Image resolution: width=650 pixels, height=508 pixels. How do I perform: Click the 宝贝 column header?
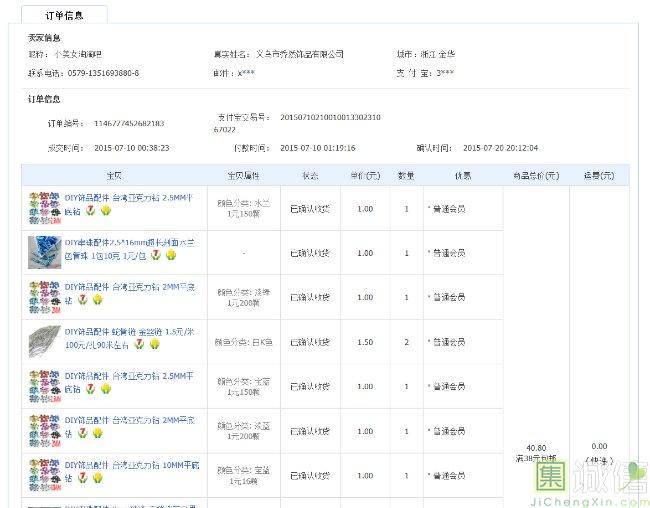tap(114, 175)
